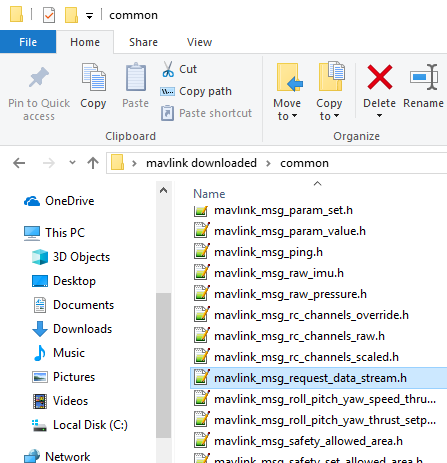Expand the Delete options arrow
This screenshot has height=463, width=447.
(x=379, y=116)
